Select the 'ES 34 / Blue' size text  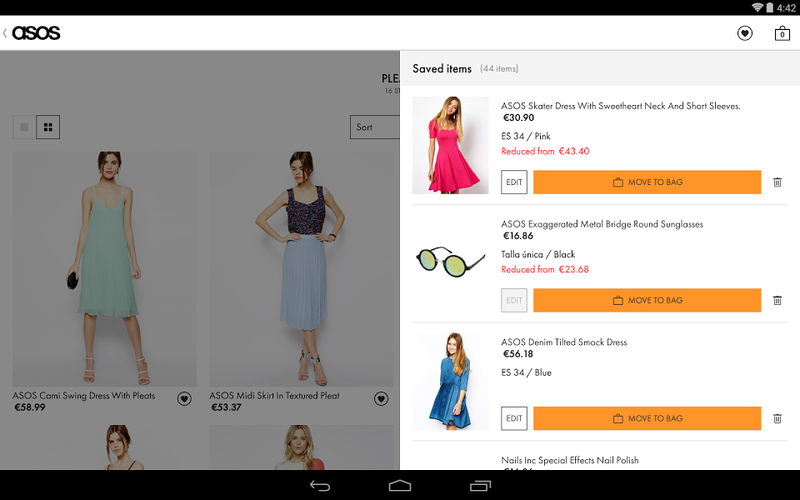tap(526, 372)
